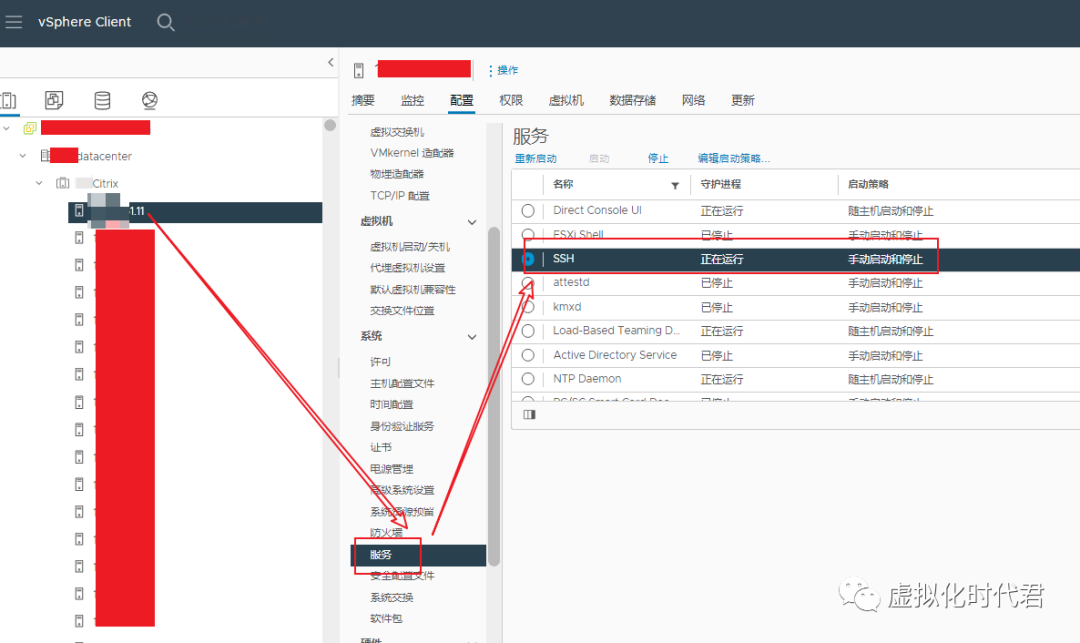Viewport: 1080px width, 643px height.
Task: Open the 监控 tab
Action: coord(413,101)
